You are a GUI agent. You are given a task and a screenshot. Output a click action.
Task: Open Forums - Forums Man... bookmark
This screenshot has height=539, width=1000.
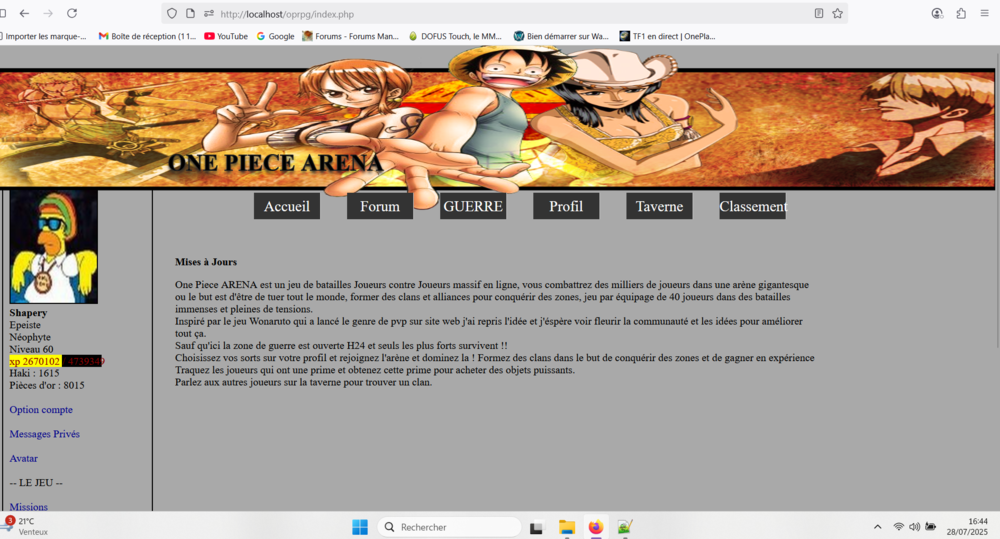pyautogui.click(x=350, y=36)
